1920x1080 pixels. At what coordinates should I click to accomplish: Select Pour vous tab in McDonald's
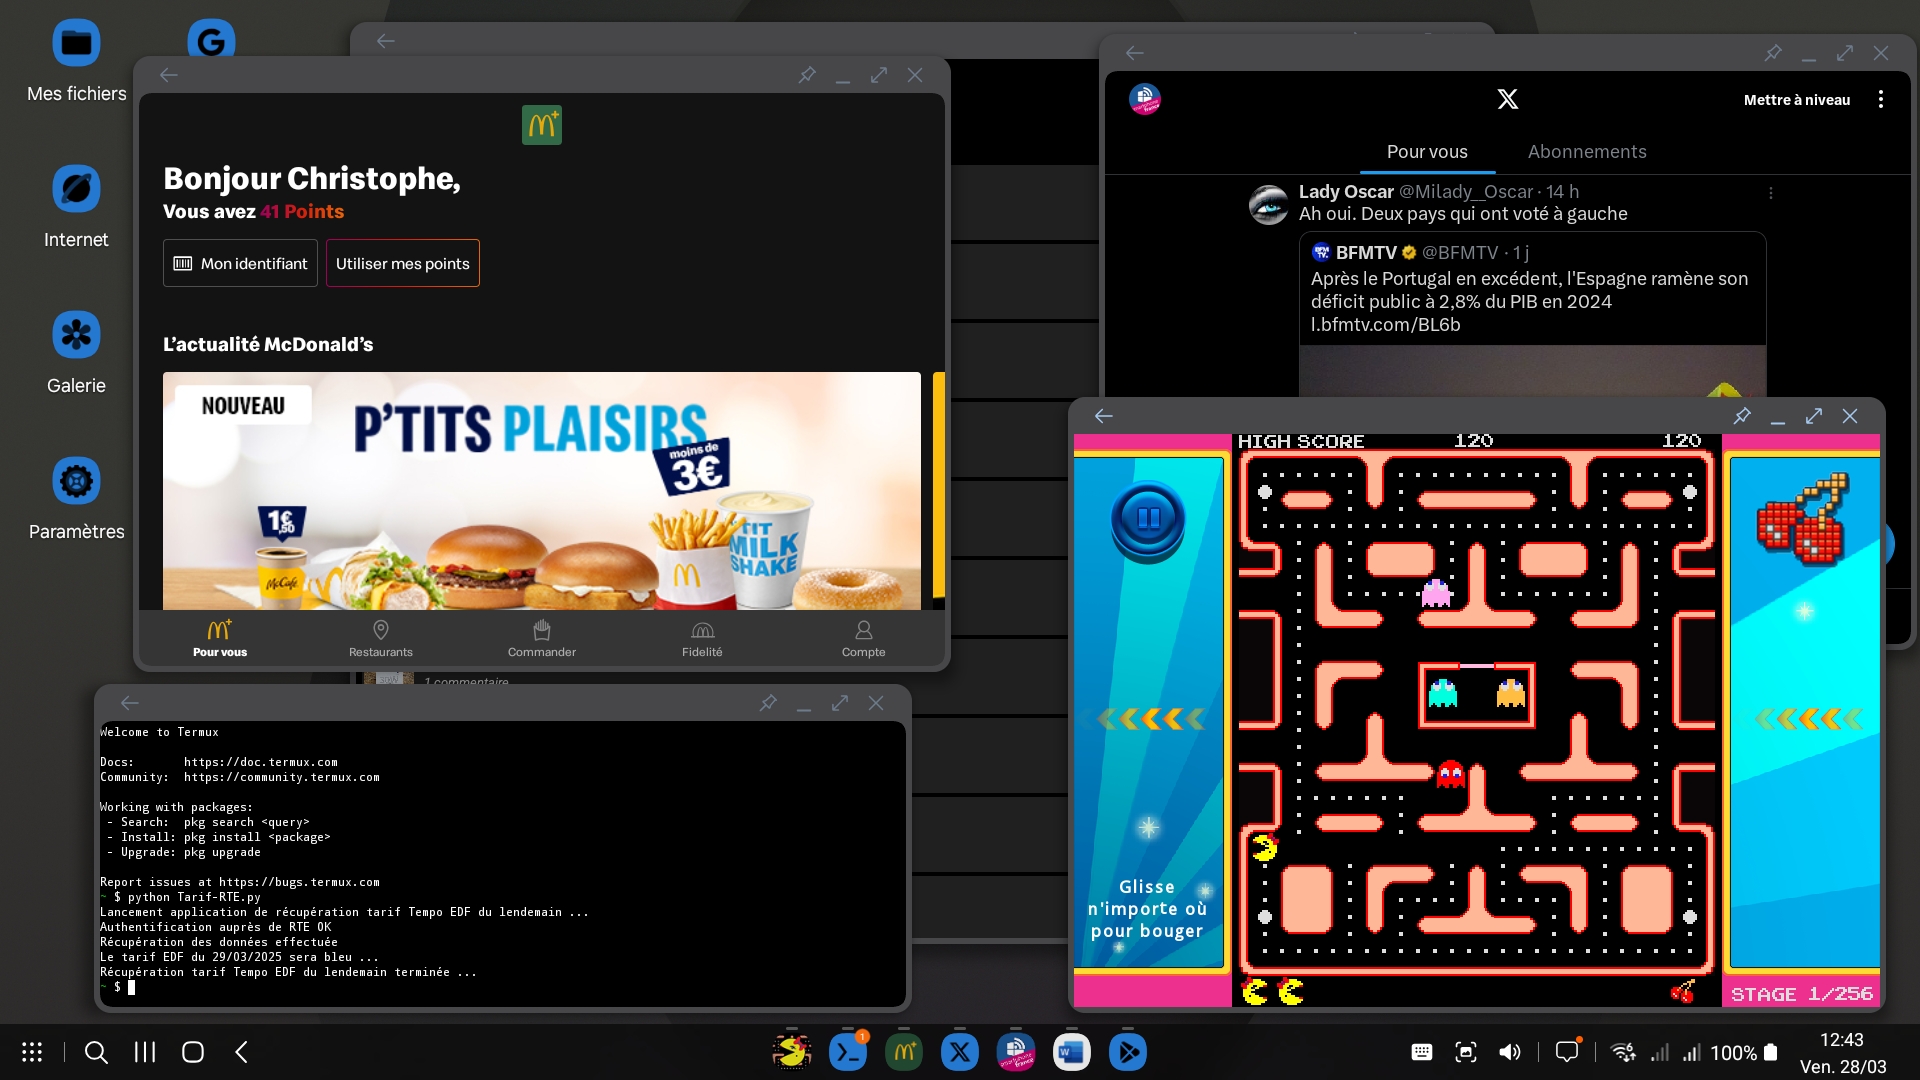(x=220, y=640)
